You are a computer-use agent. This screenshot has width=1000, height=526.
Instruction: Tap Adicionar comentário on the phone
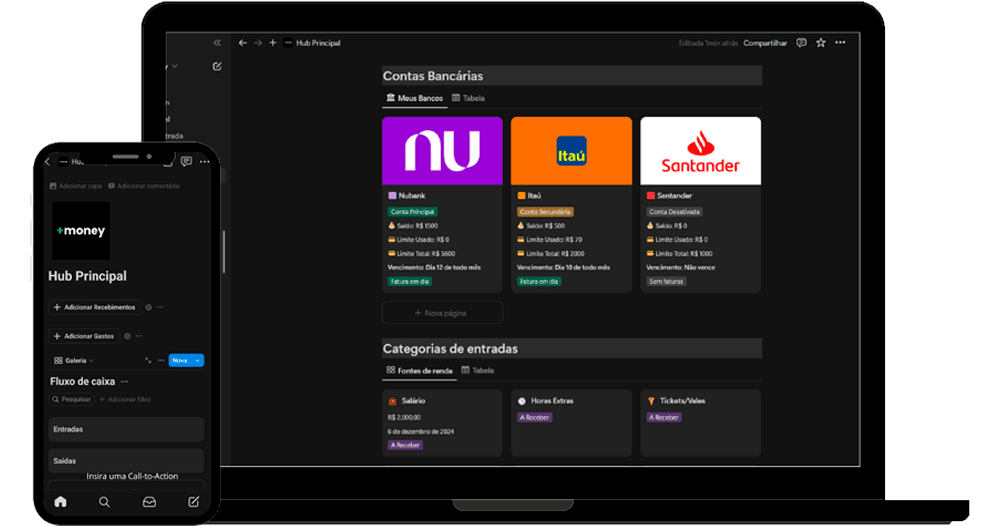144,186
